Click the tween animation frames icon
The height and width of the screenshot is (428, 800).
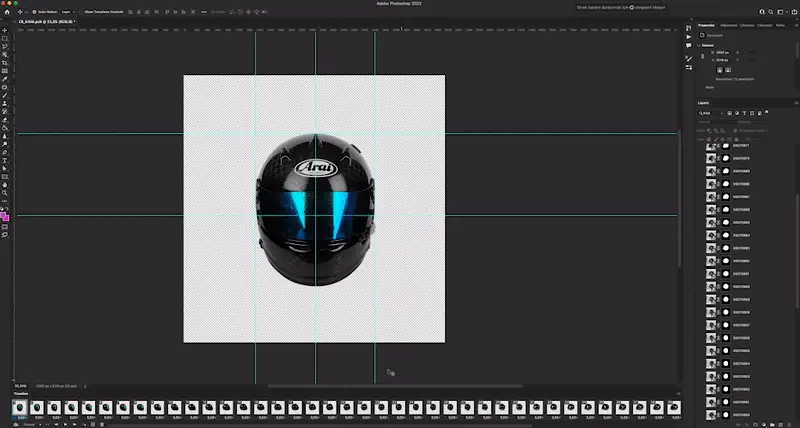(x=85, y=424)
